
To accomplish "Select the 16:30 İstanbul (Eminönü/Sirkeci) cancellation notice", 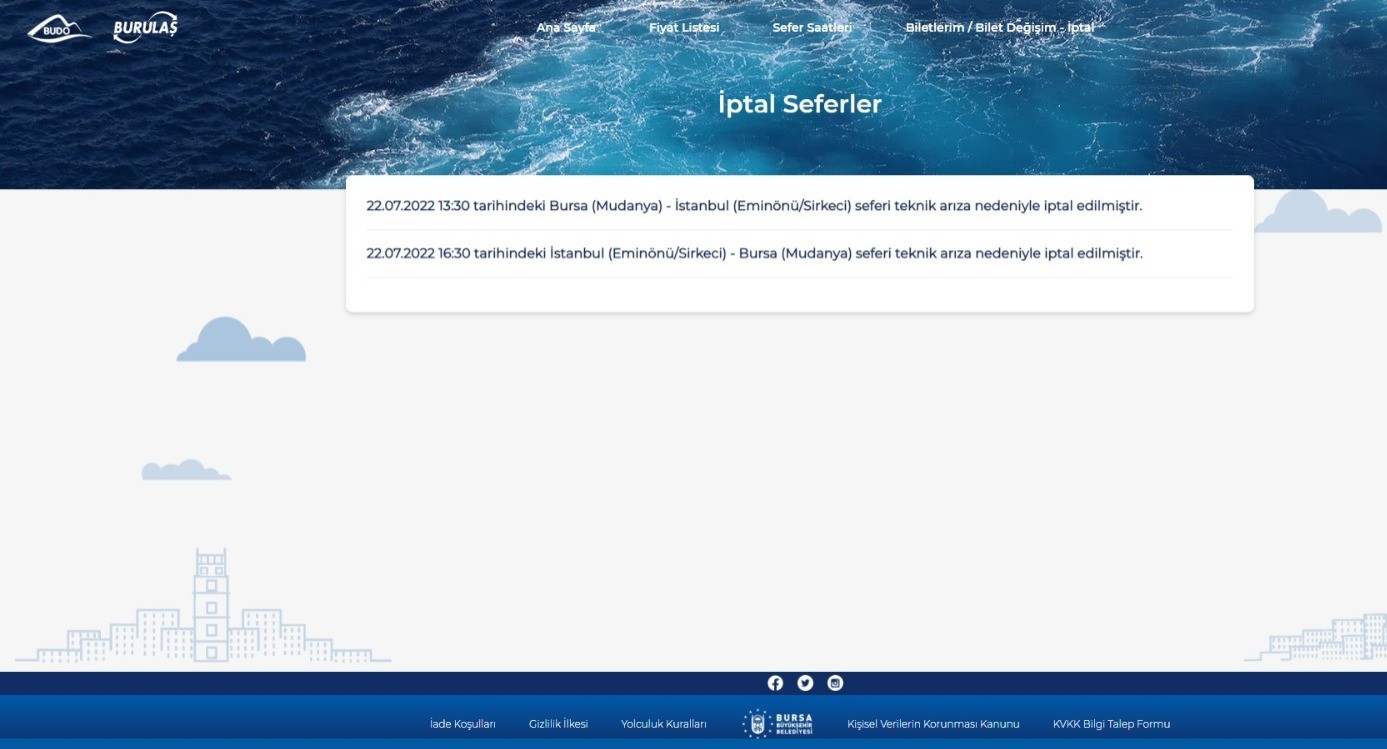I will (754, 254).
